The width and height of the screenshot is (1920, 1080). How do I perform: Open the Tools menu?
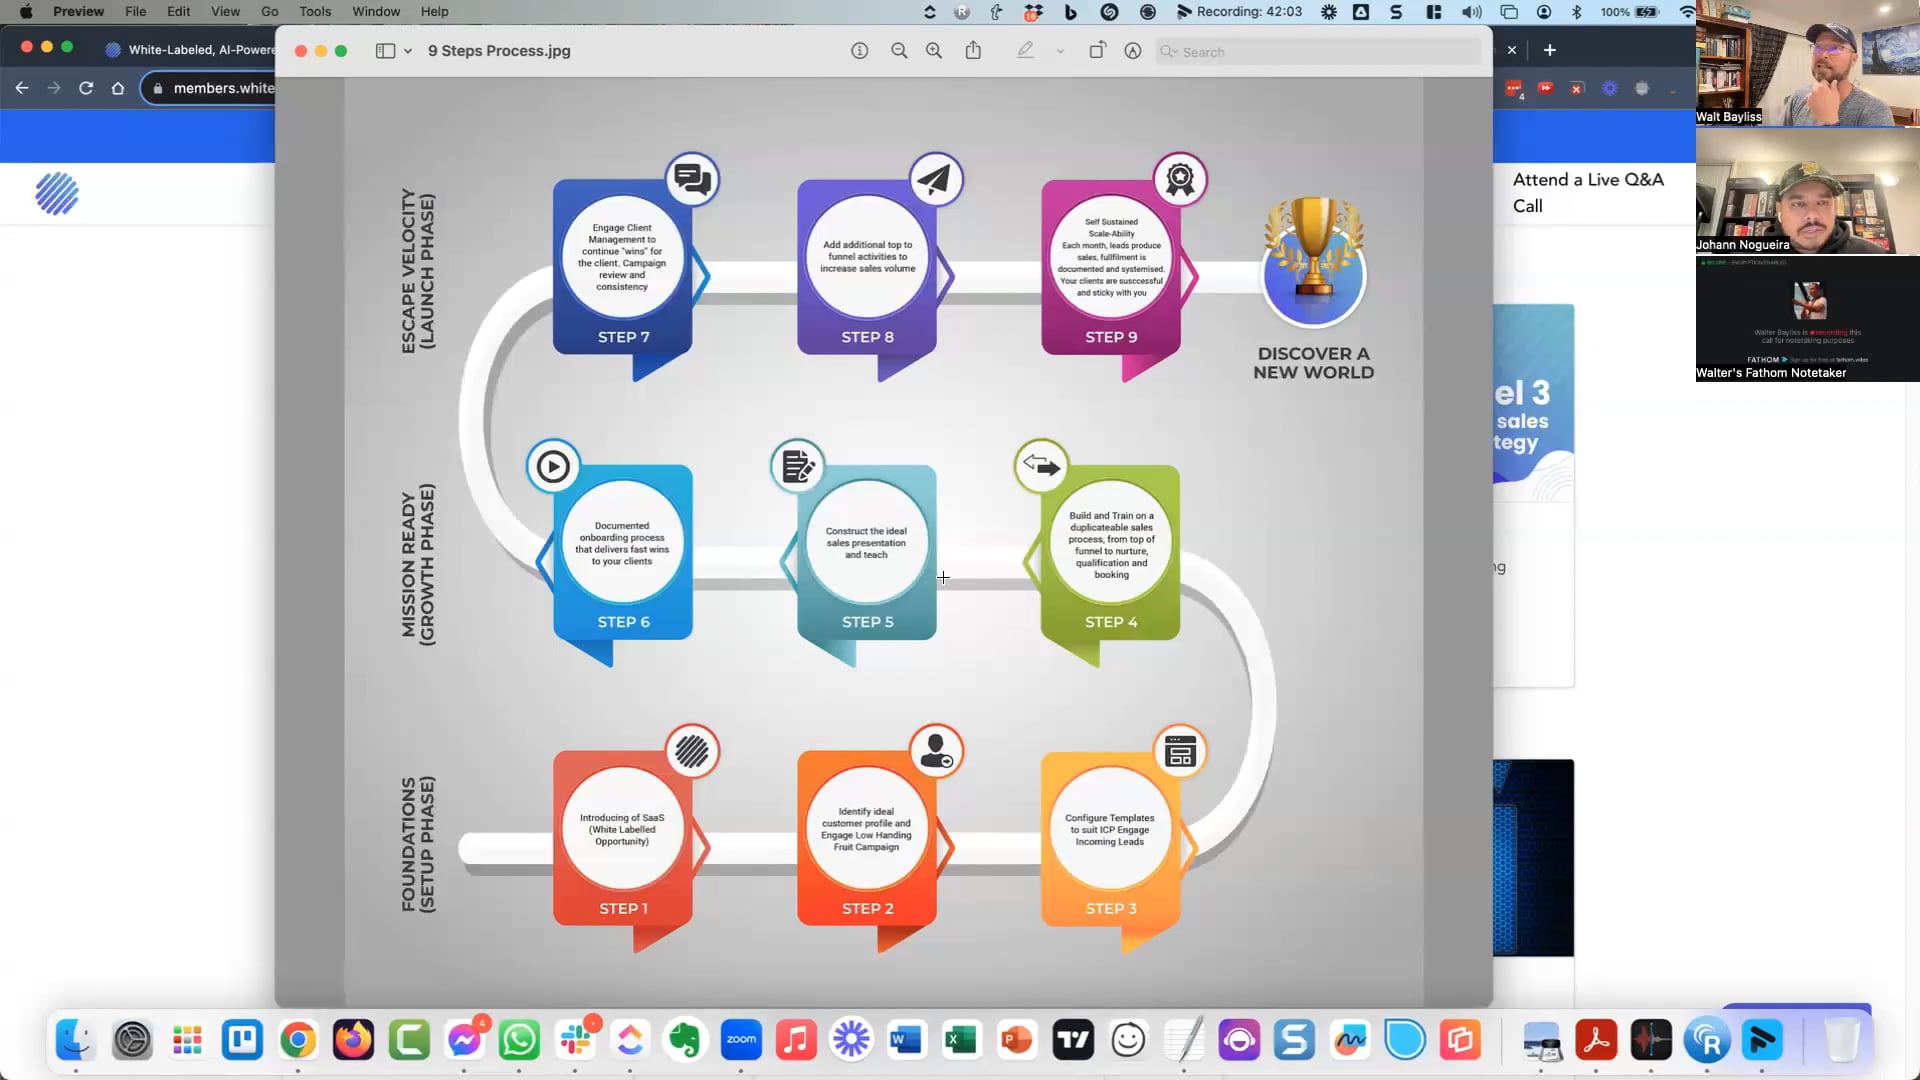point(315,11)
